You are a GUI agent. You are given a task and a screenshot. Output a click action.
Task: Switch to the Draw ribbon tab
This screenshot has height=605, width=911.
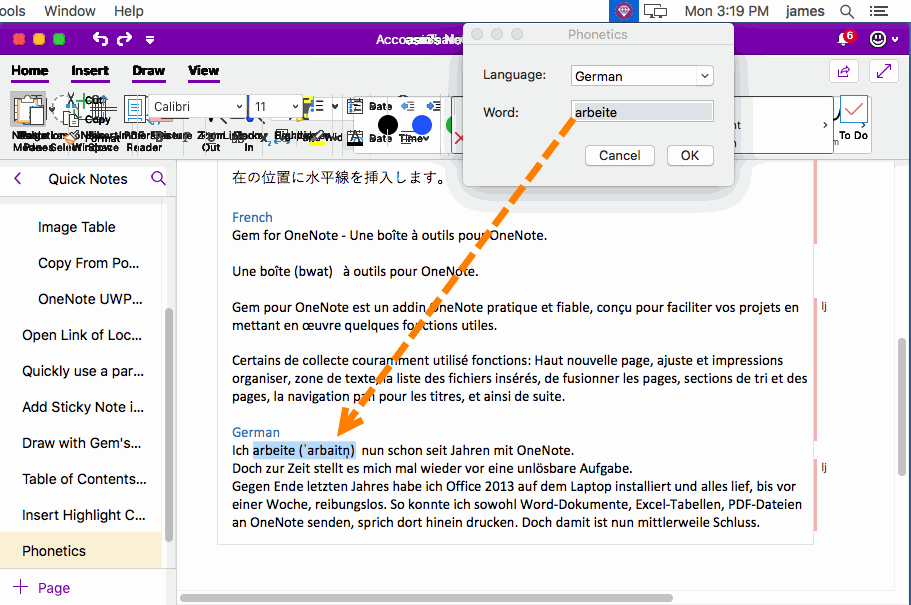pyautogui.click(x=149, y=71)
